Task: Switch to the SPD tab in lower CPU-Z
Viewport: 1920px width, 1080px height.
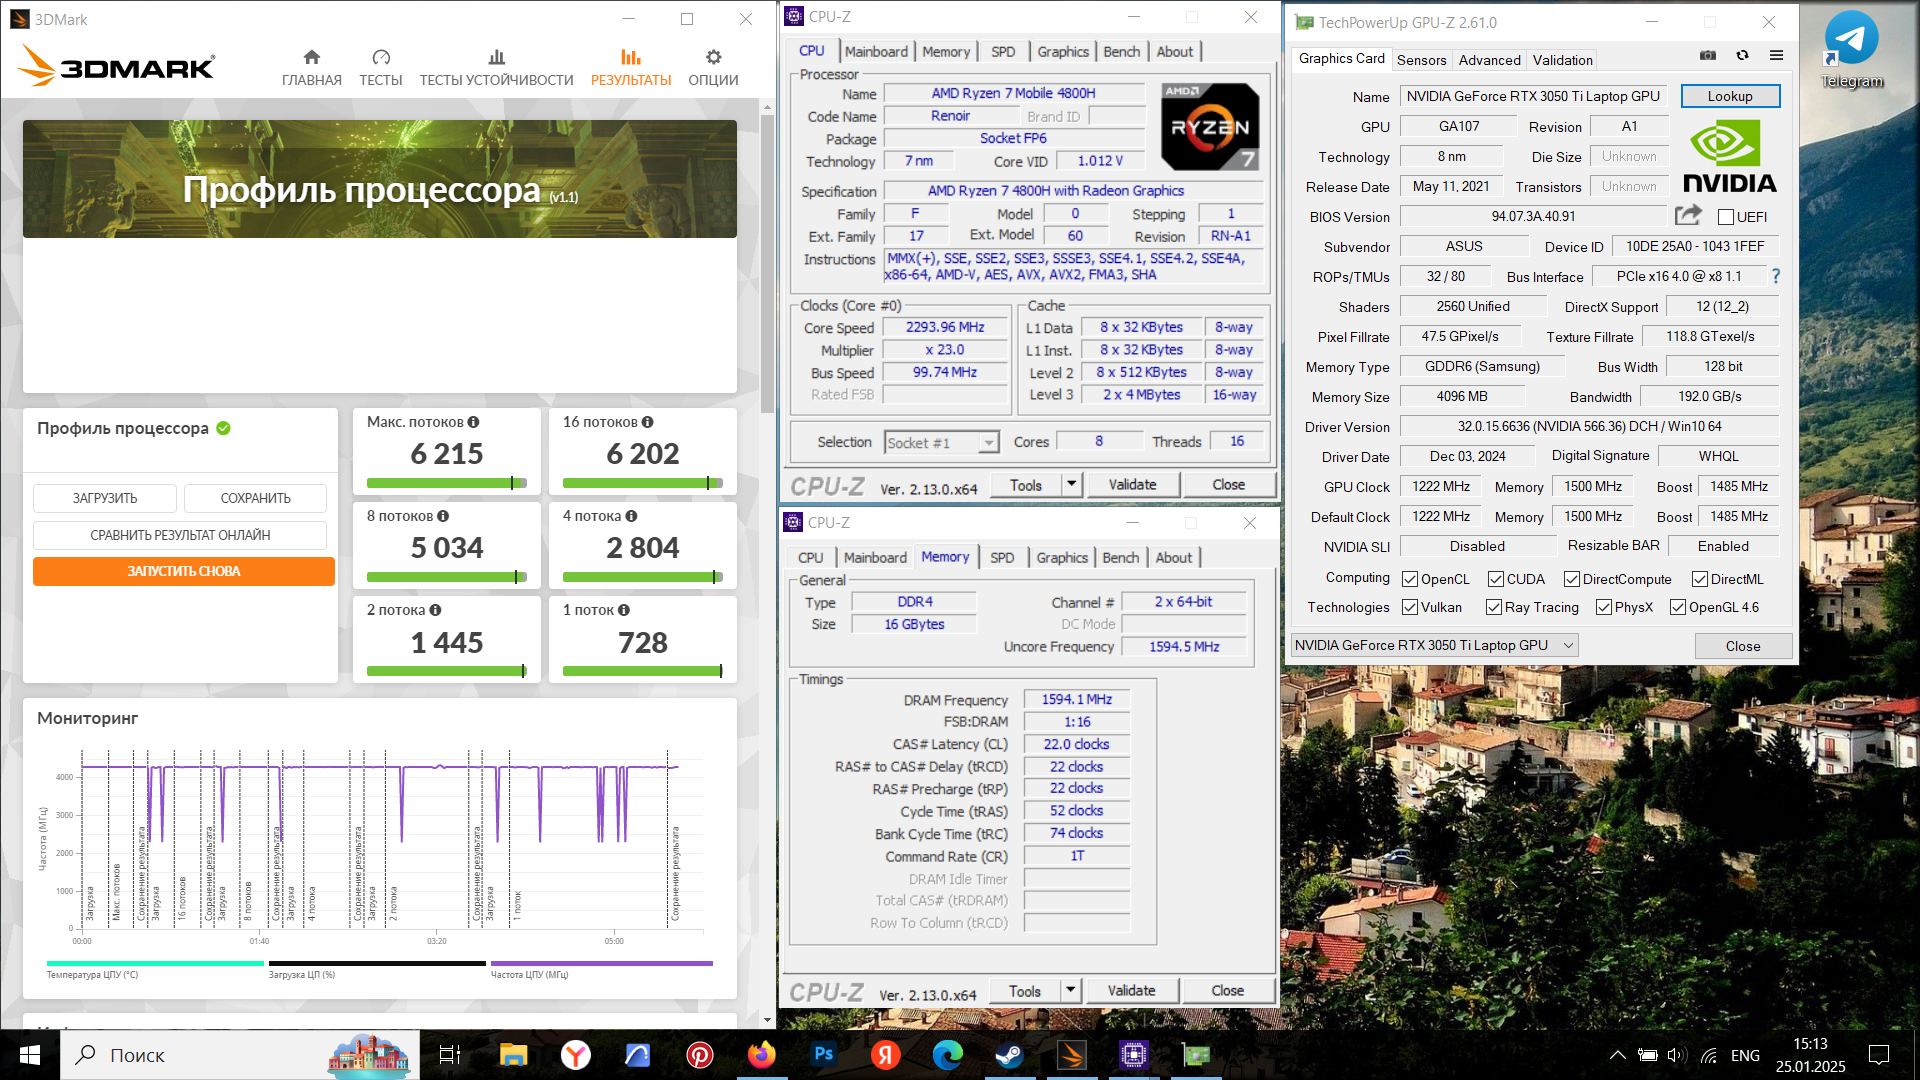Action: [x=1002, y=558]
